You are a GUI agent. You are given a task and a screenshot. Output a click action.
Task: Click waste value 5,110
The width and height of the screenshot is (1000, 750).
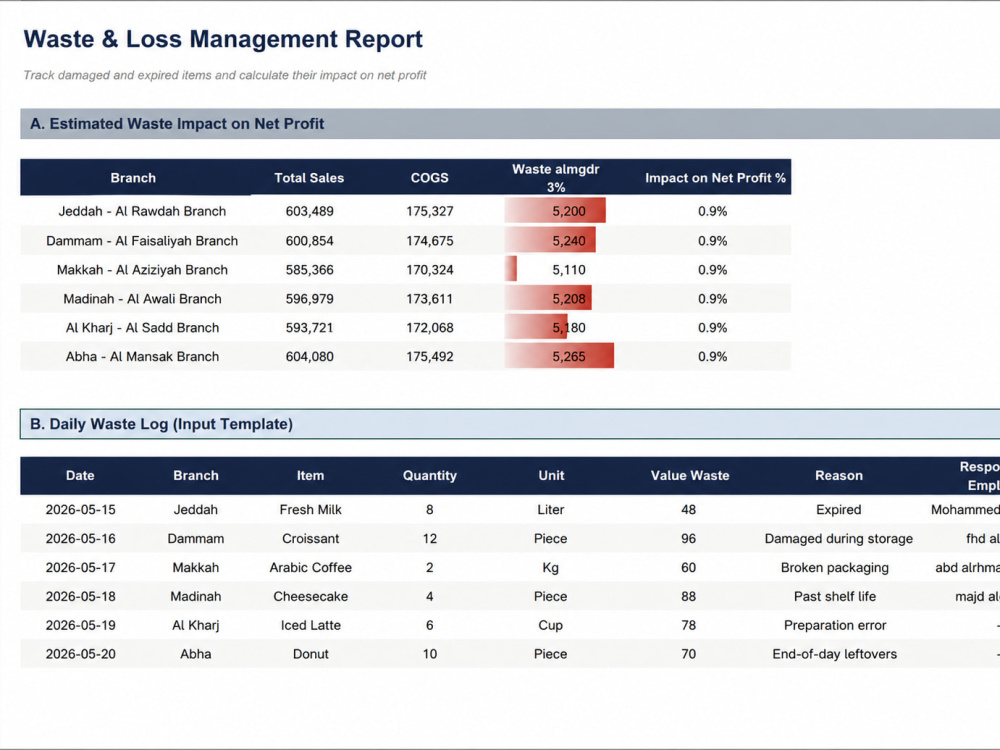tap(568, 270)
